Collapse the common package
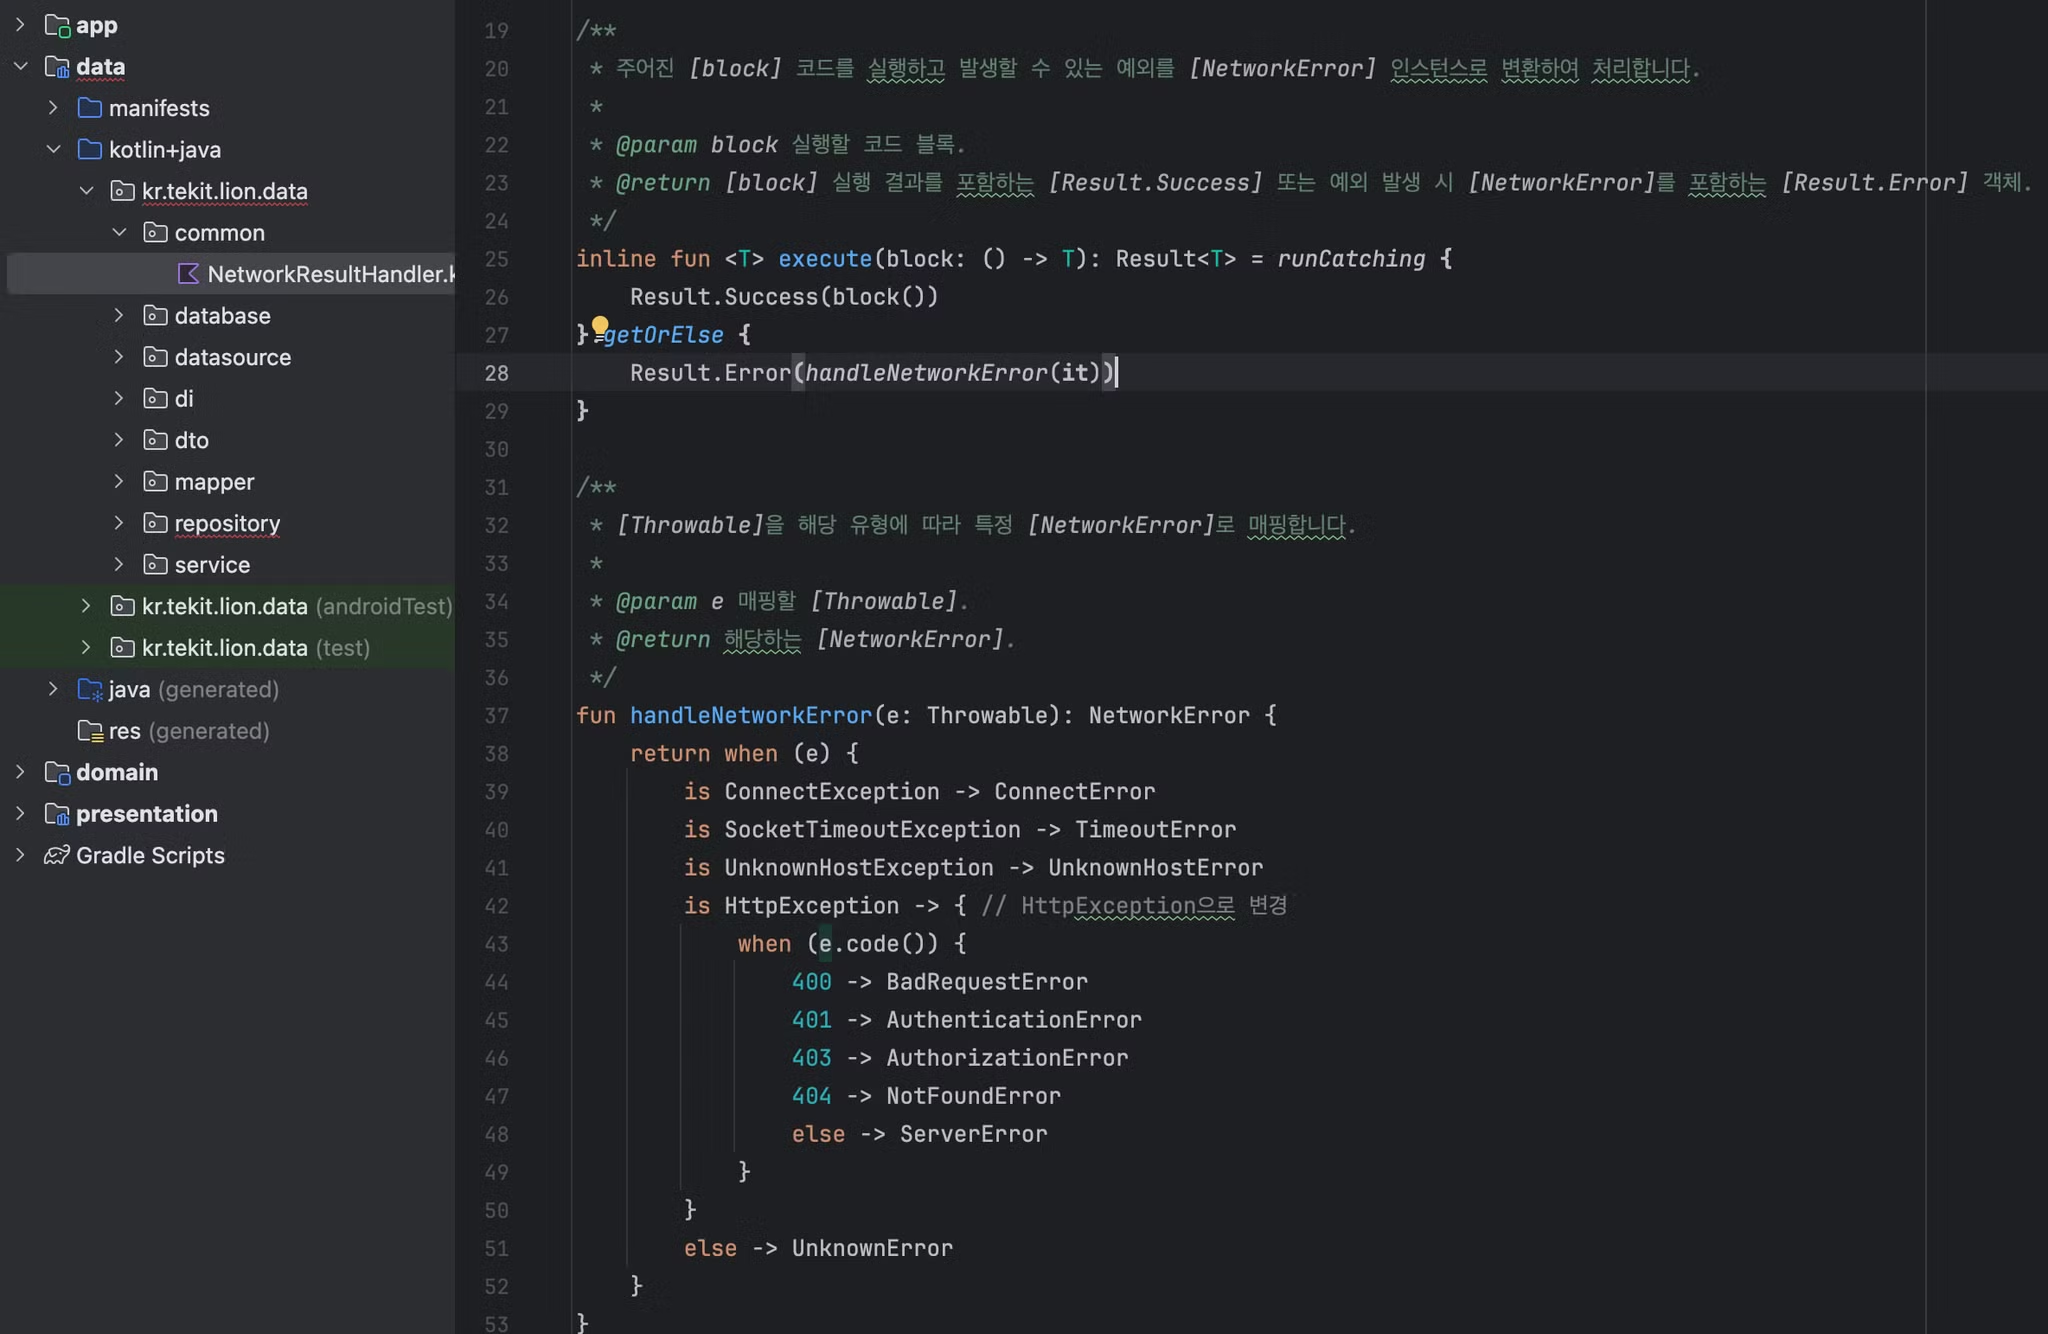This screenshot has height=1334, width=2048. tap(119, 233)
